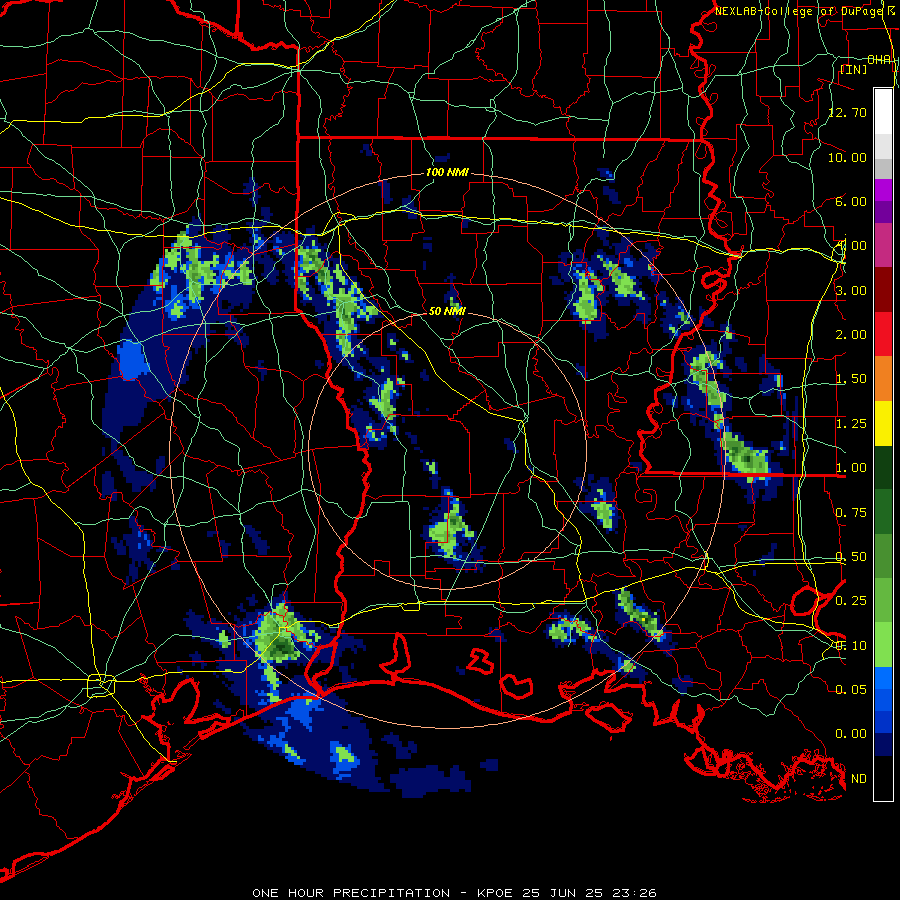Click the 0.00 legend value
900x900 pixels.
tap(851, 734)
